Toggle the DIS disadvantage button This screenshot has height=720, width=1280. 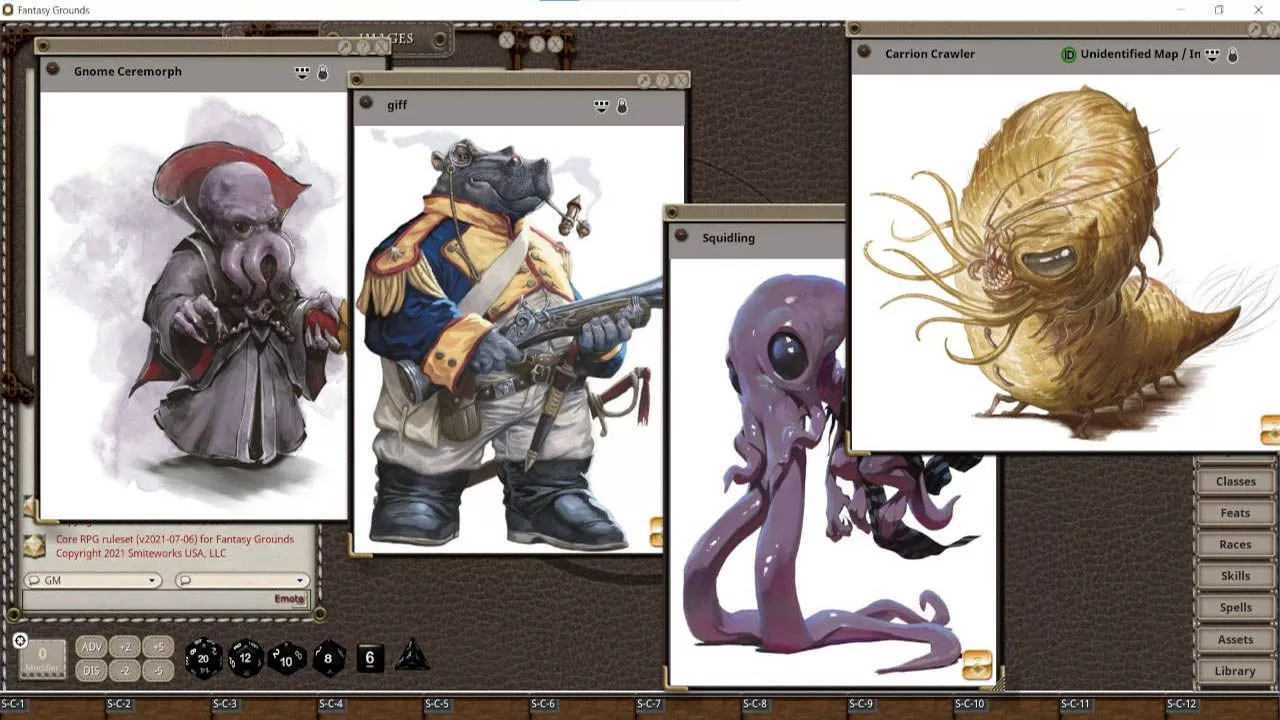click(x=91, y=670)
